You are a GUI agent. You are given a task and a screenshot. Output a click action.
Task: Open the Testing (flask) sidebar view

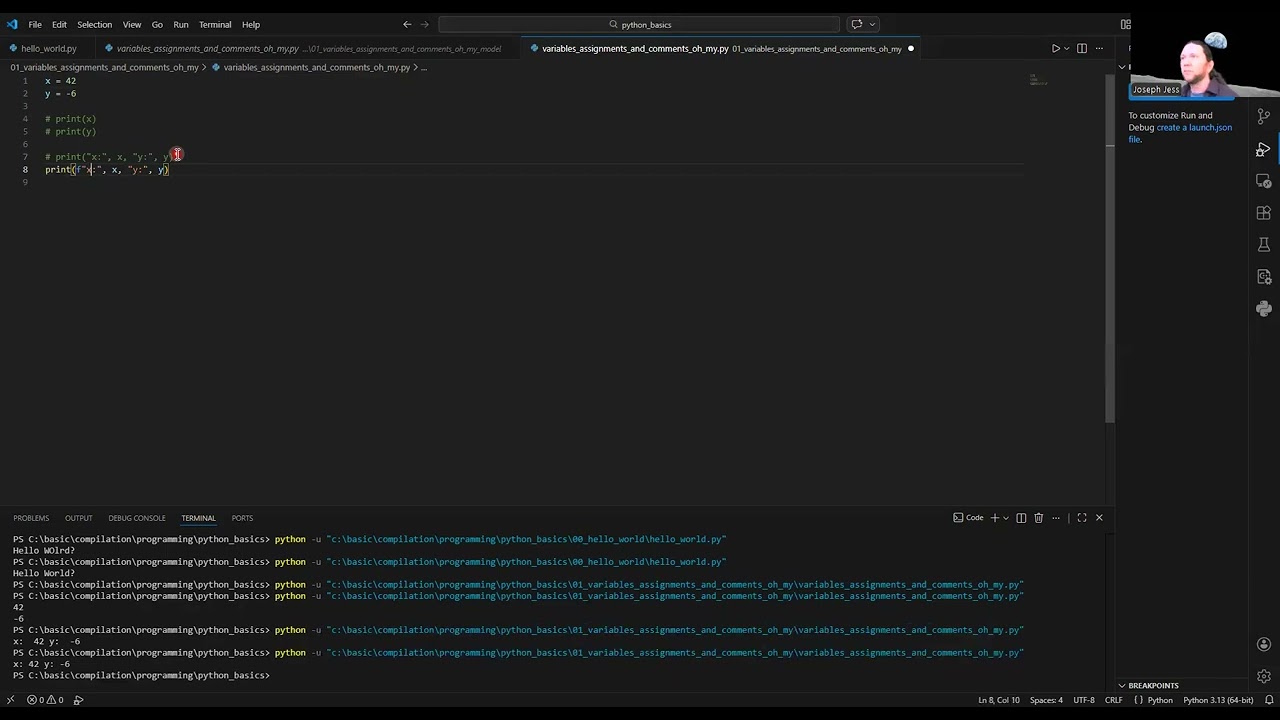pos(1263,245)
